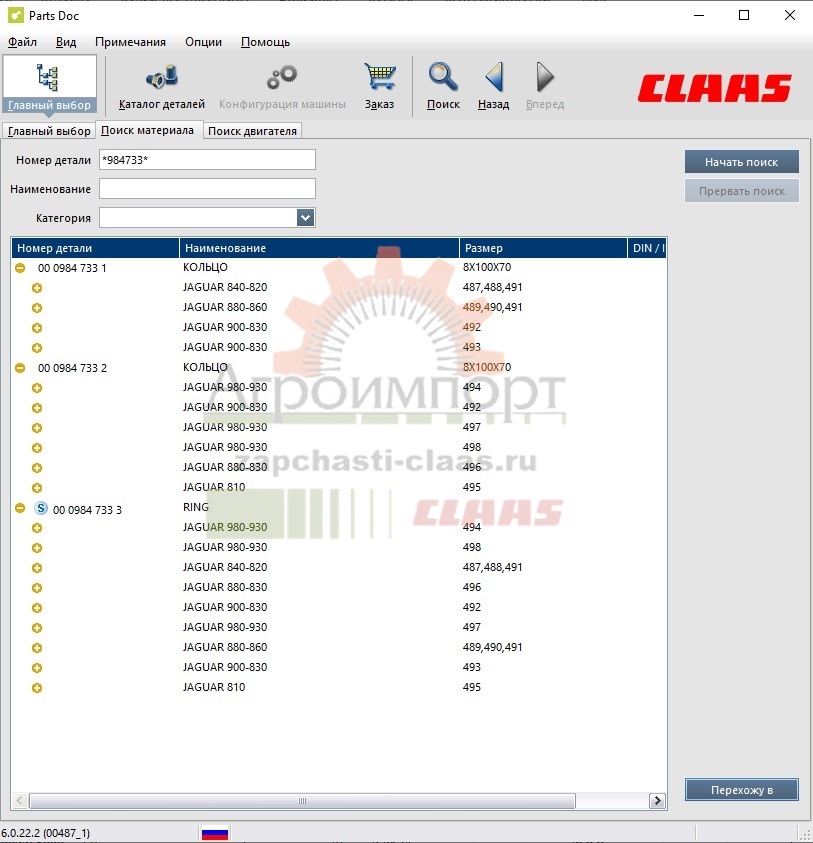Open the Примечания menu
813x843 pixels.
click(130, 42)
